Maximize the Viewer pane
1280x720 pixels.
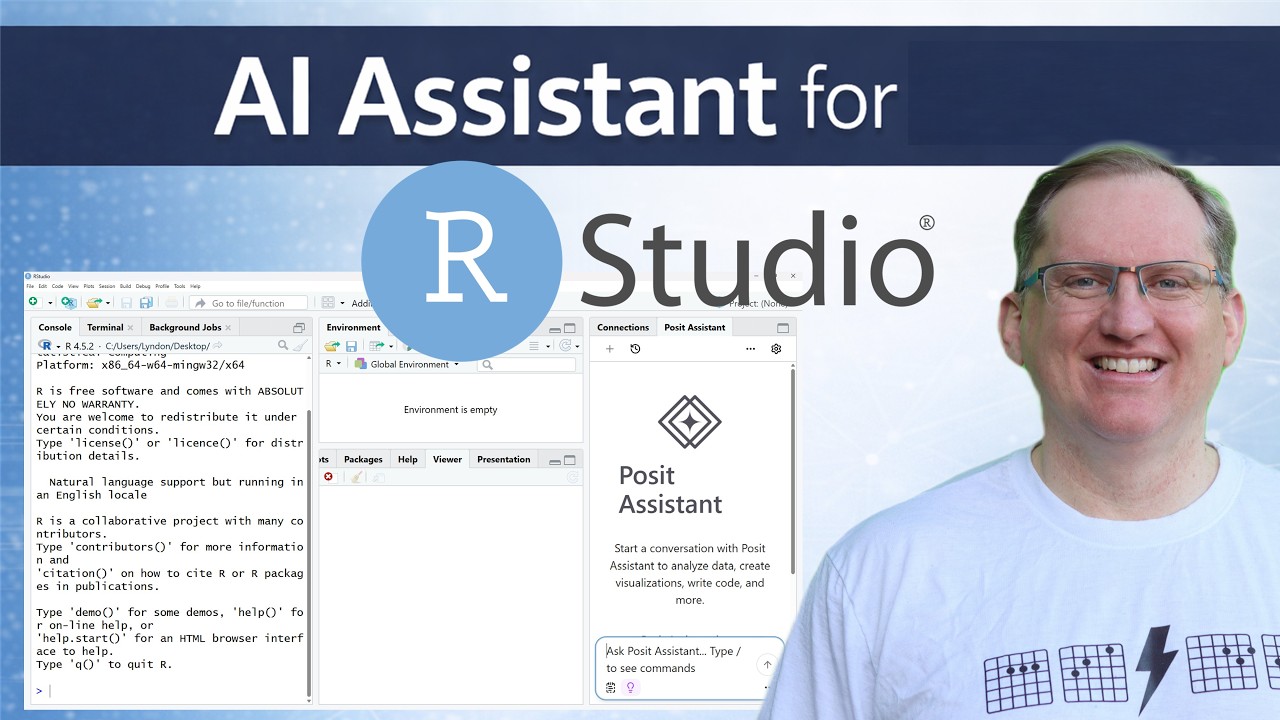[x=570, y=460]
